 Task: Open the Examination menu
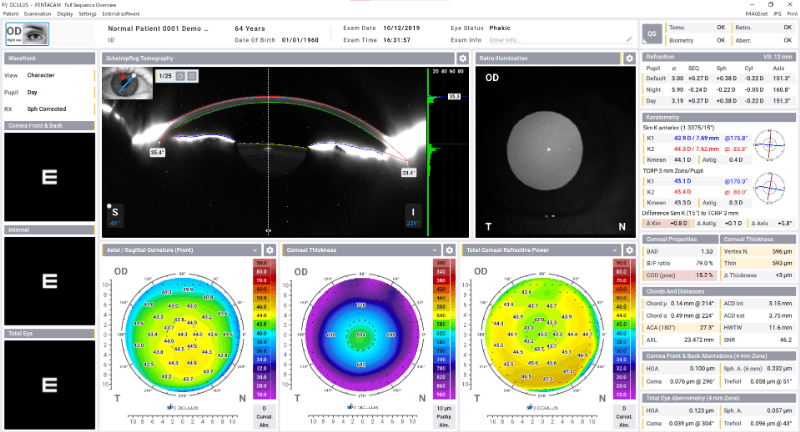(38, 14)
